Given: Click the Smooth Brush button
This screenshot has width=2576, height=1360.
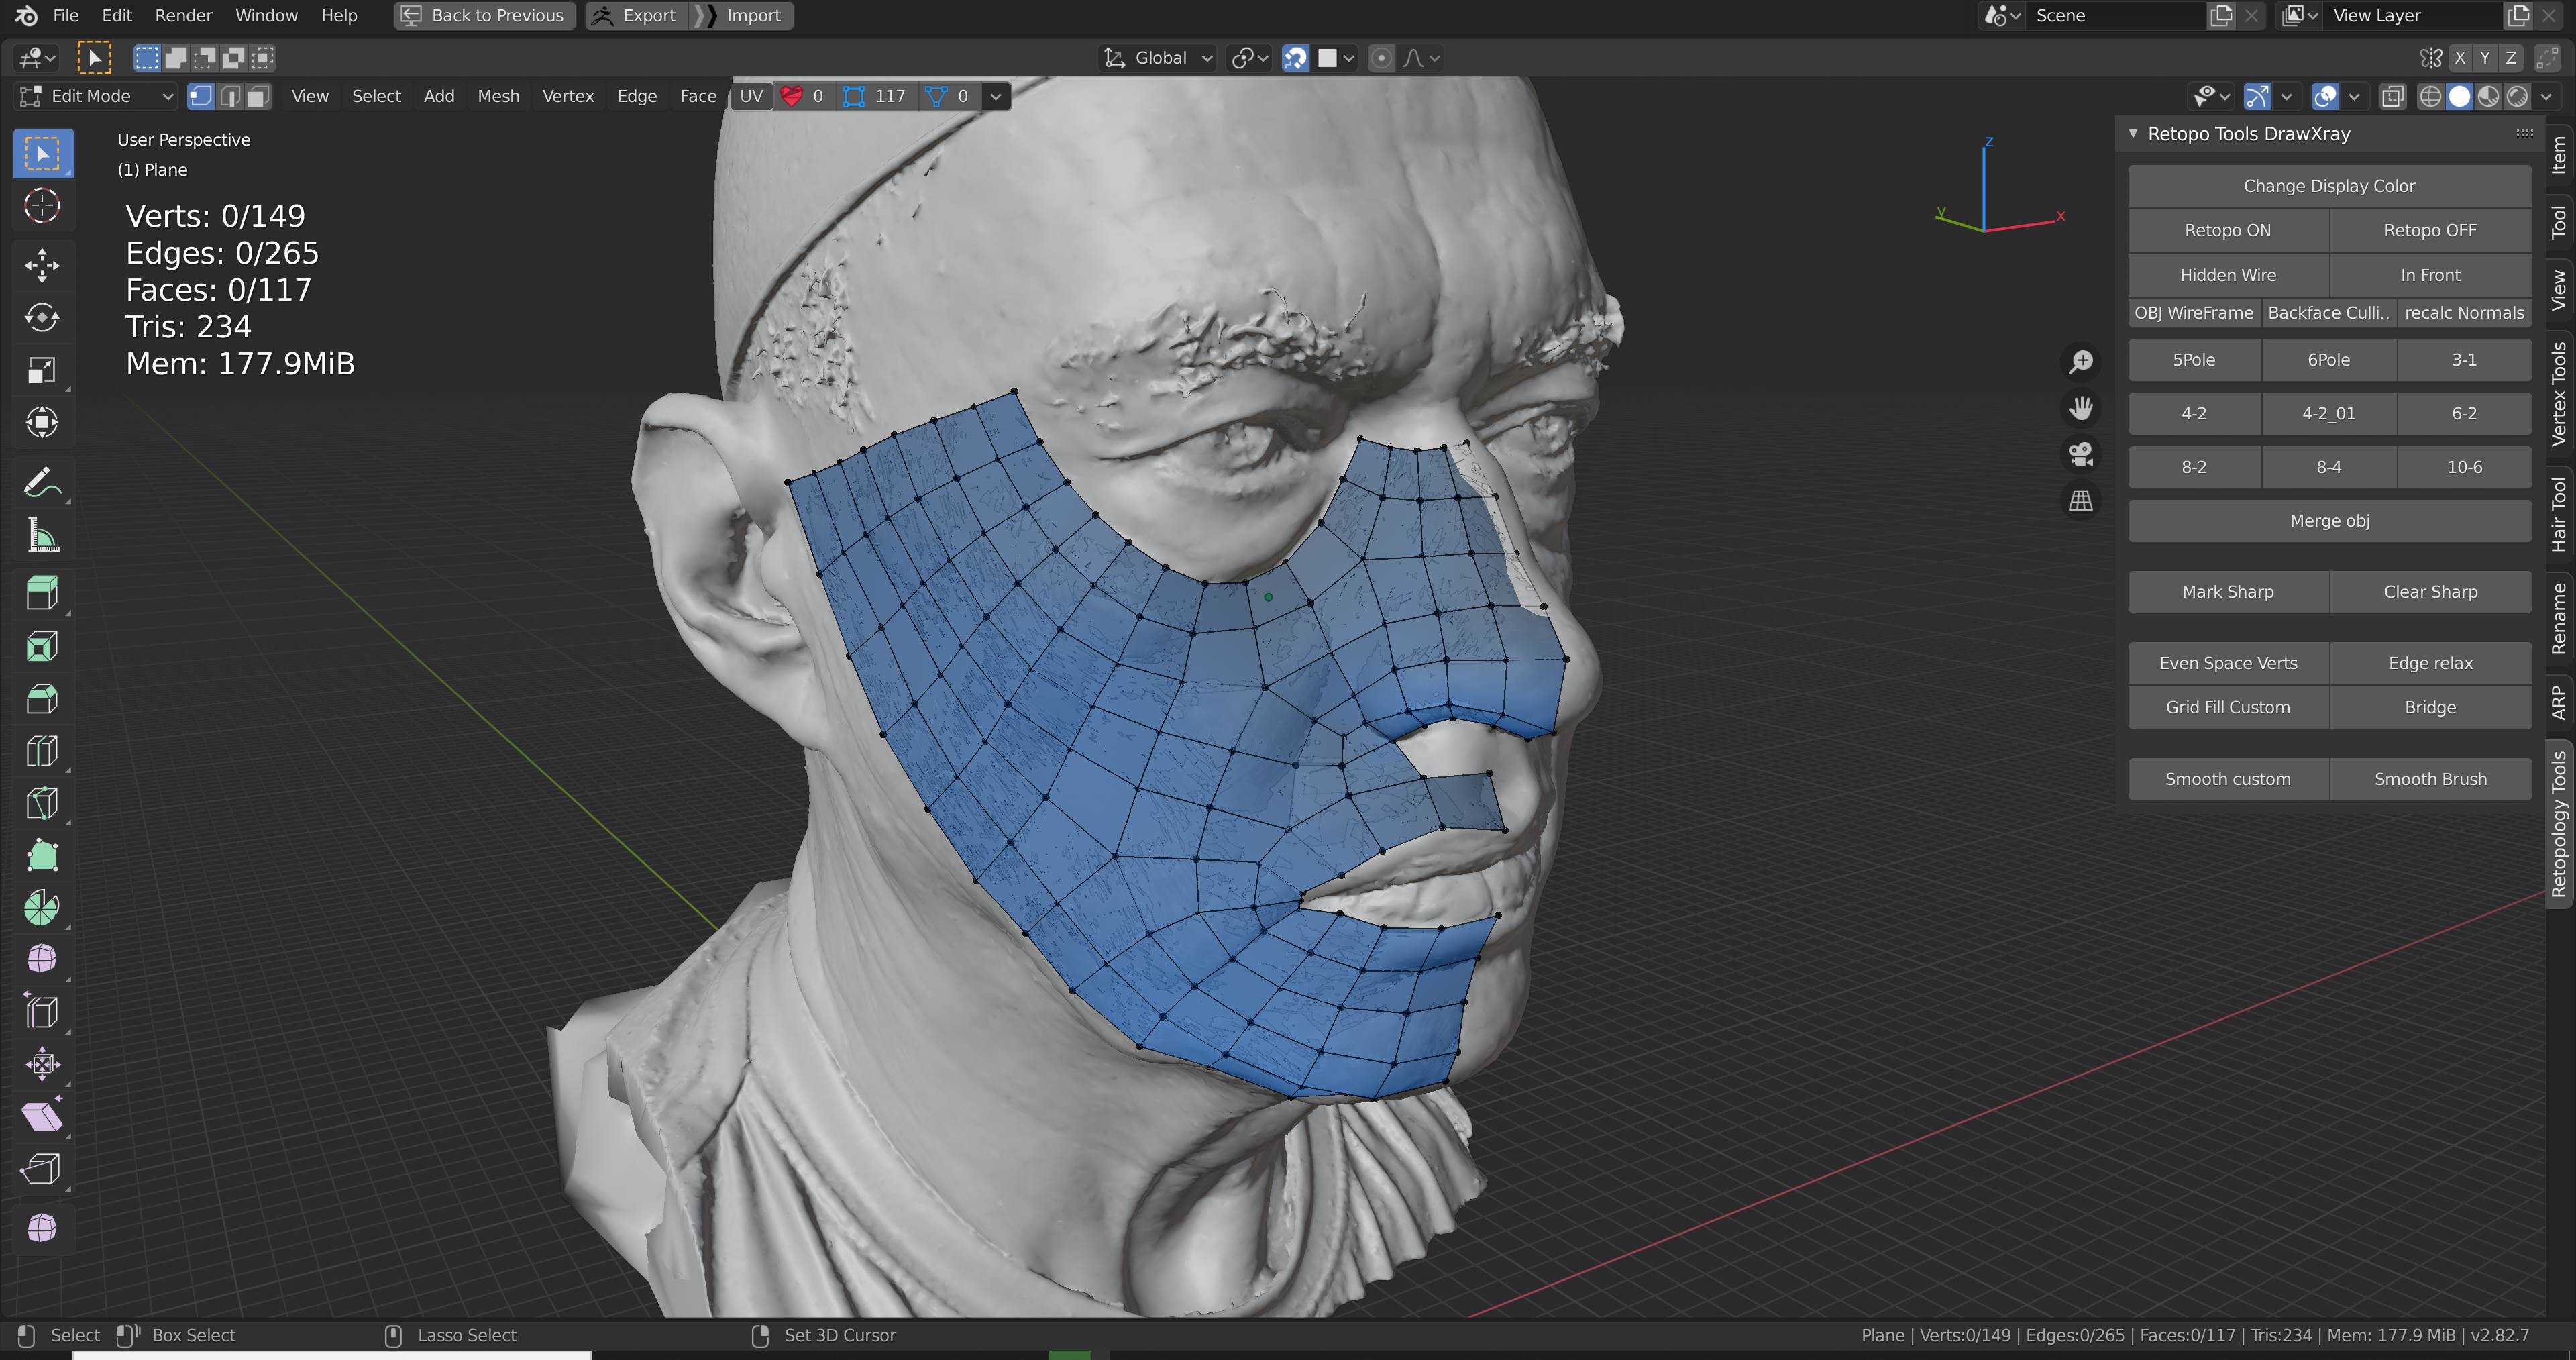Looking at the screenshot, I should (2430, 779).
